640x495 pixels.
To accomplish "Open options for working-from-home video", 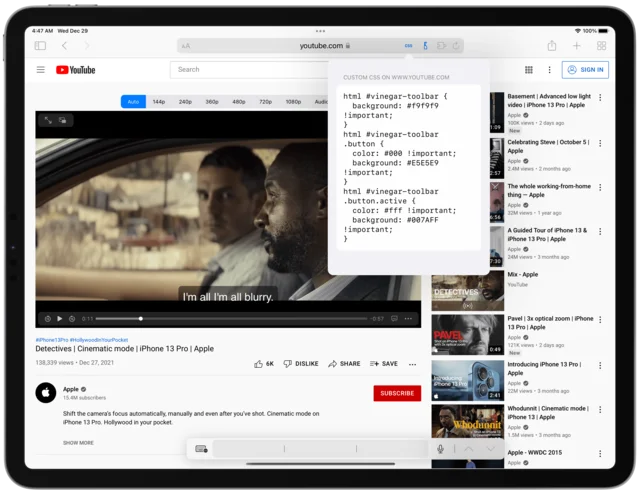I will tap(600, 187).
